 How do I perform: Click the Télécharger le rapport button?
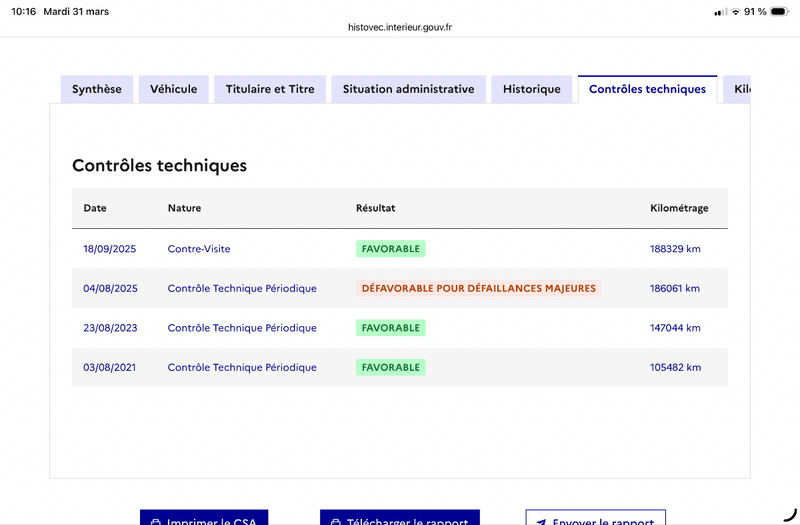[x=400, y=517]
